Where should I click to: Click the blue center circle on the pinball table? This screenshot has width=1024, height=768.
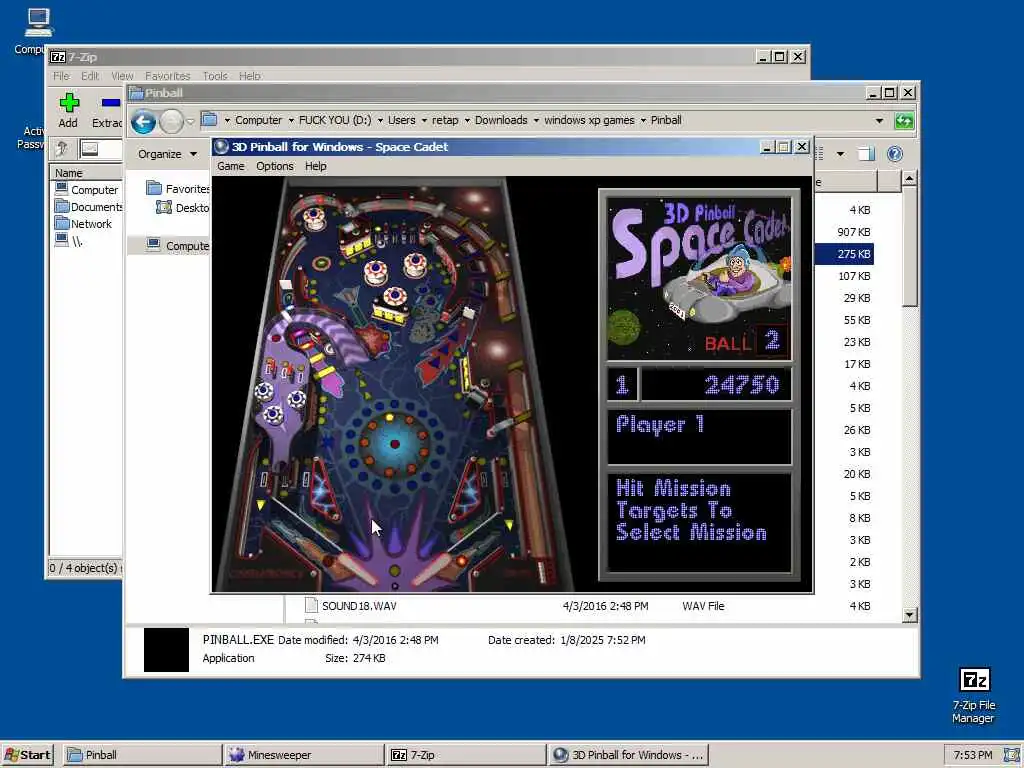394,443
